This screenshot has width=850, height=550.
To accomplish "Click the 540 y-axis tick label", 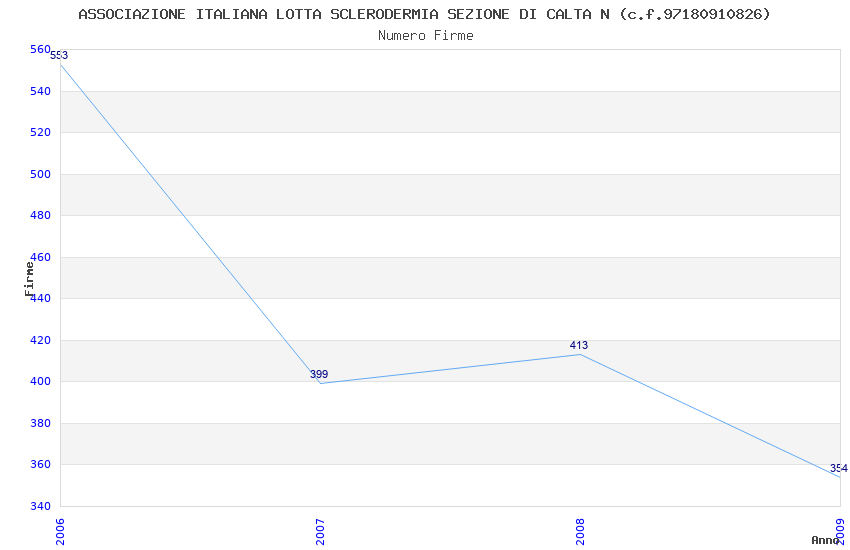I will tap(40, 91).
